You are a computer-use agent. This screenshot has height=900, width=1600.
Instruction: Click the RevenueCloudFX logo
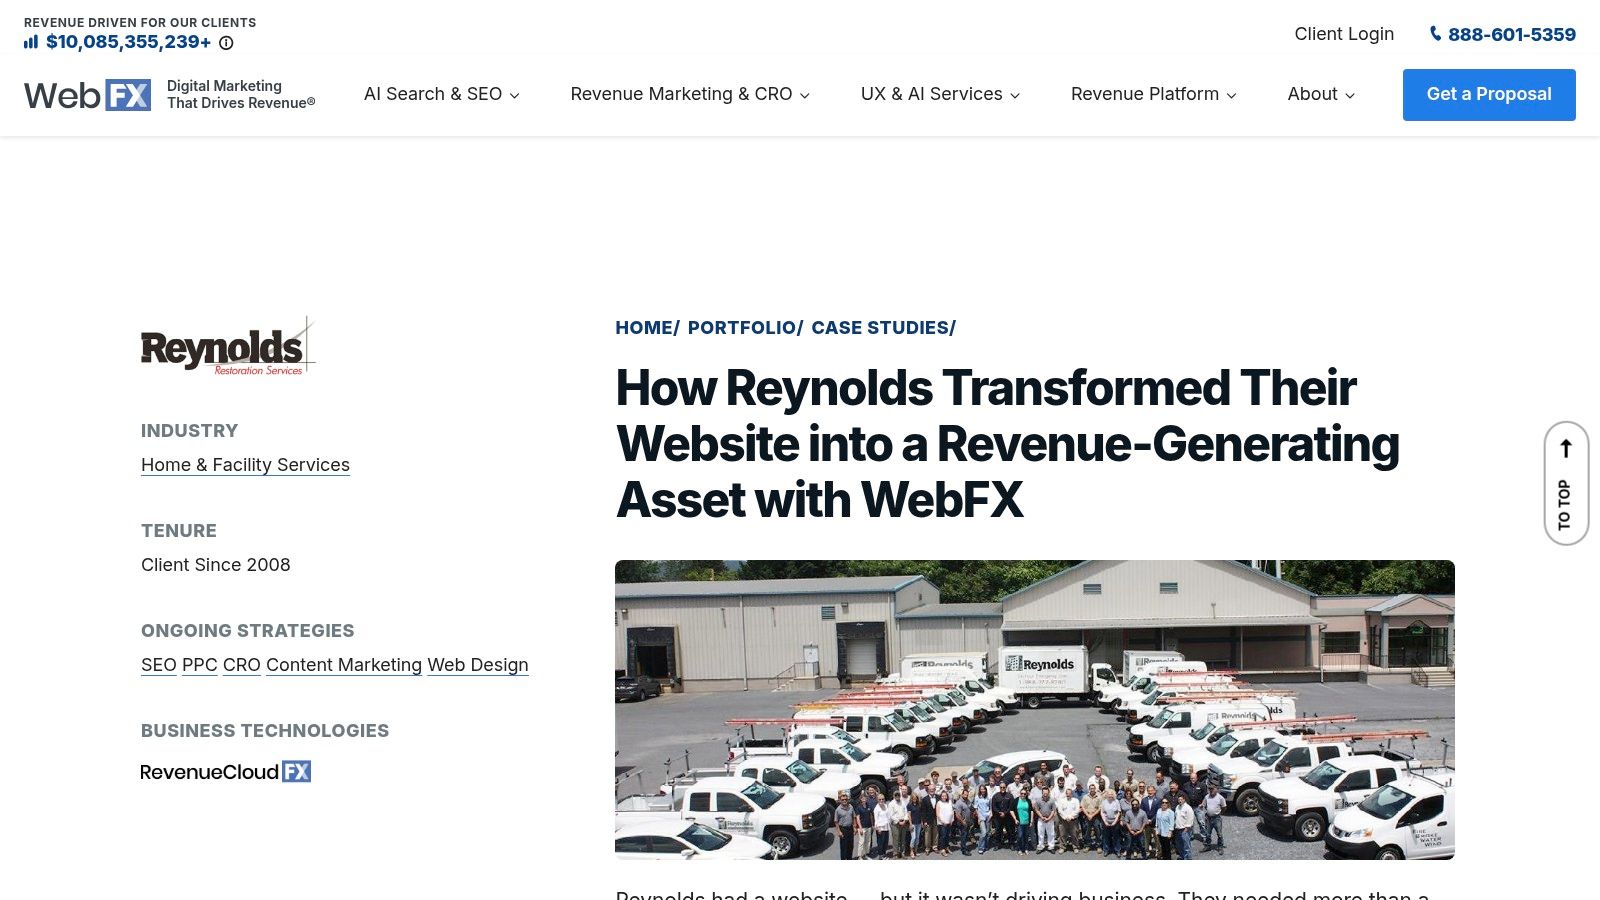[x=226, y=771]
